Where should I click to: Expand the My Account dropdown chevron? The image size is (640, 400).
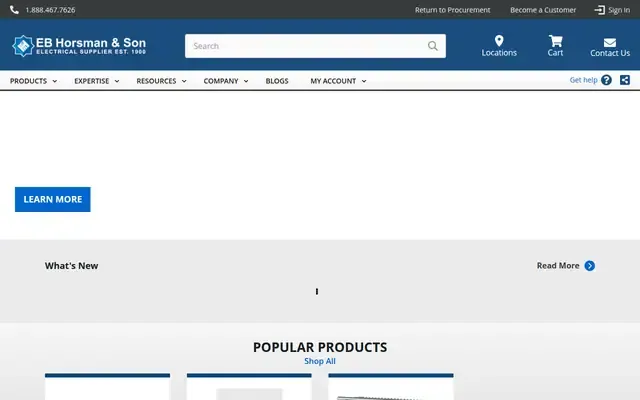point(364,81)
